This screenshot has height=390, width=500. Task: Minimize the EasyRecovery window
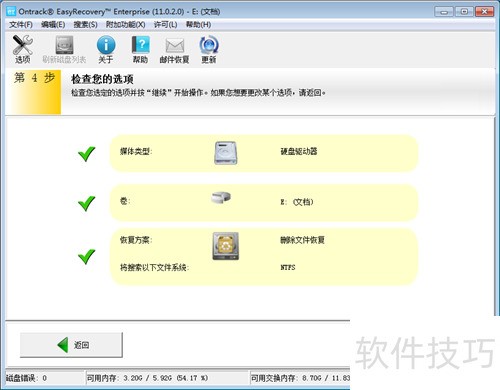coord(444,12)
